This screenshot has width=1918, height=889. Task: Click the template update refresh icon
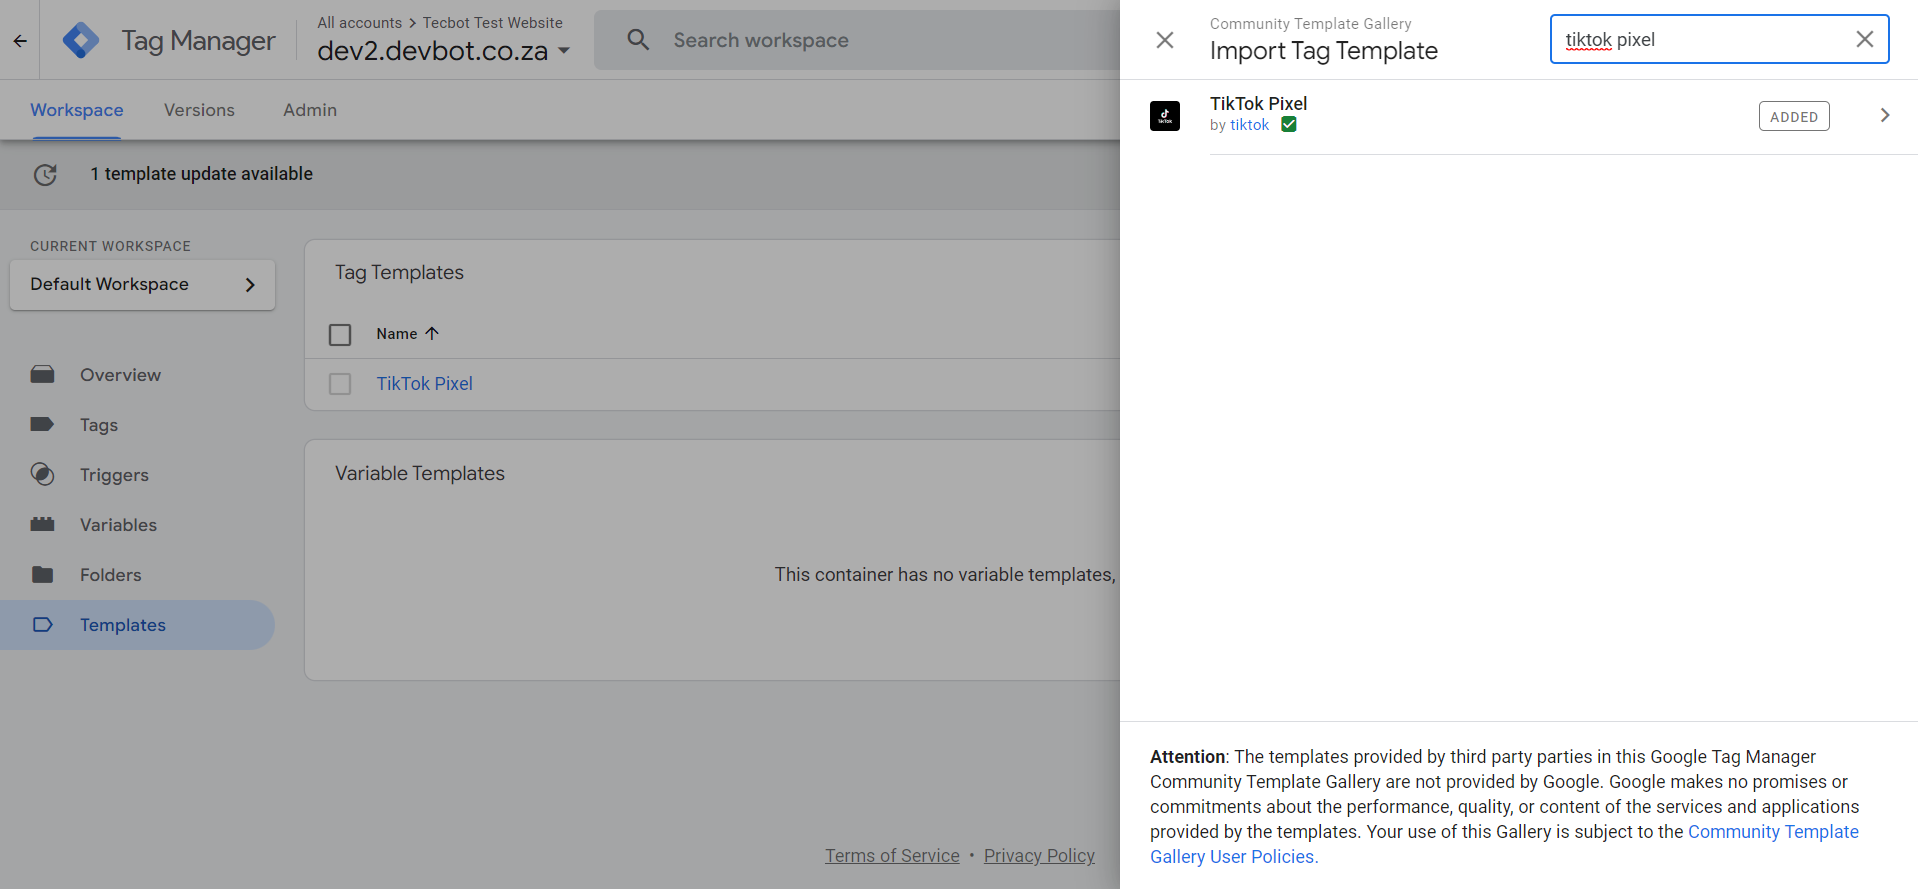click(45, 174)
